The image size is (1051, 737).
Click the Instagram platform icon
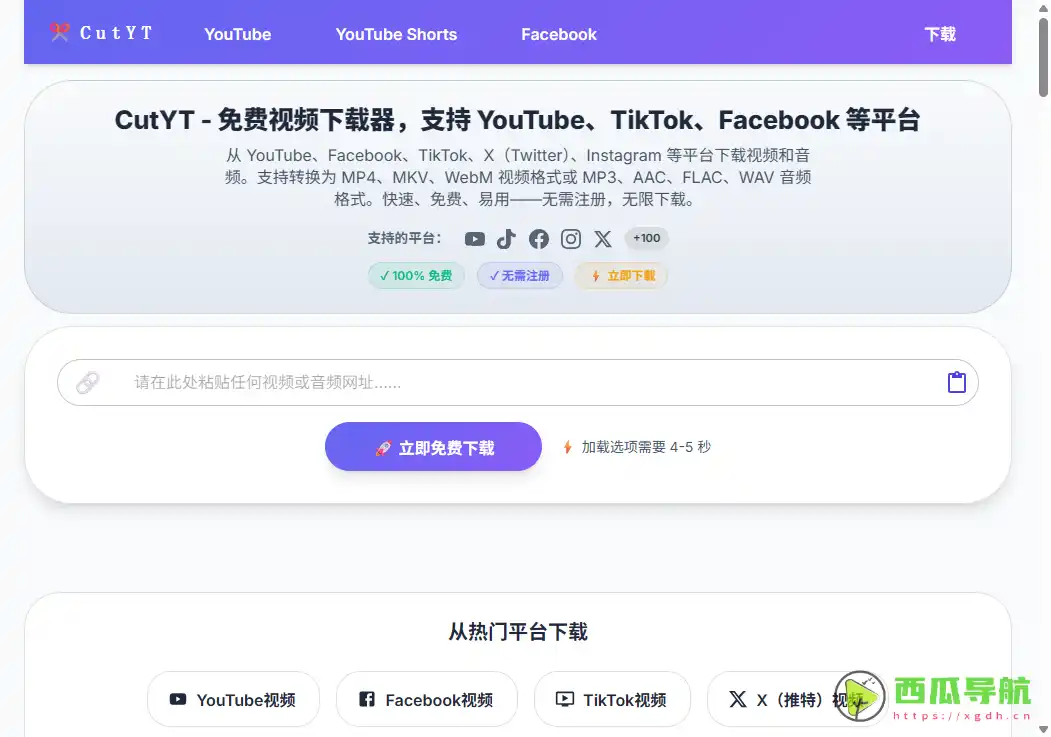tap(570, 238)
